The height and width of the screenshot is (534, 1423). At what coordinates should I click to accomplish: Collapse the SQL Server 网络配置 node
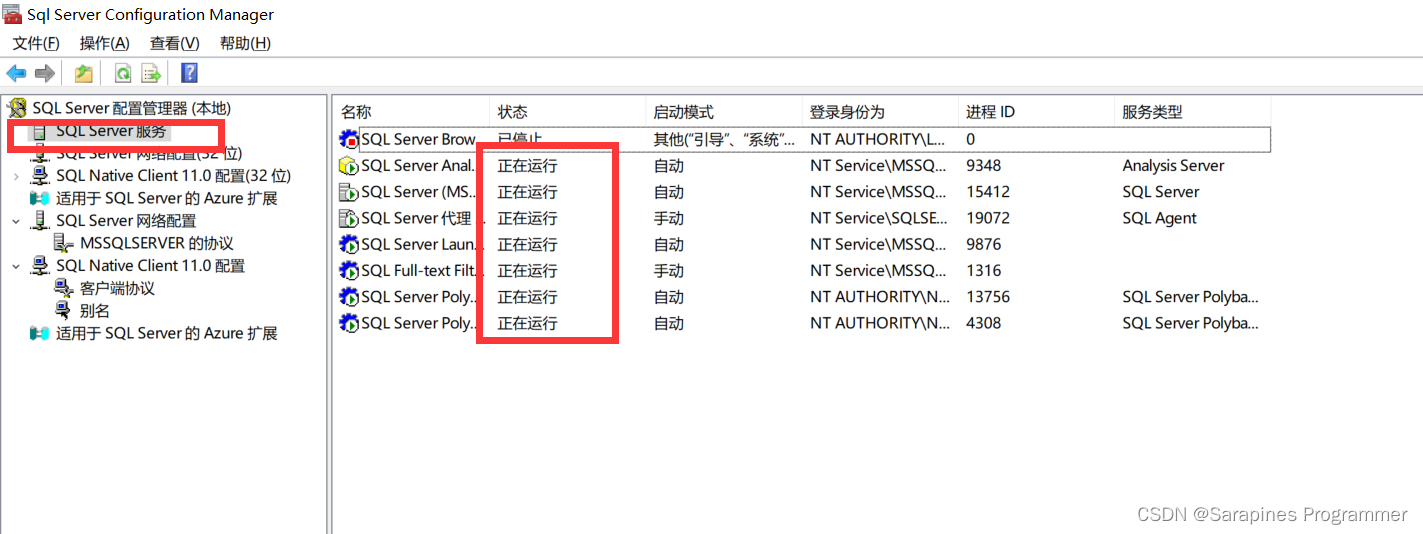pos(16,221)
